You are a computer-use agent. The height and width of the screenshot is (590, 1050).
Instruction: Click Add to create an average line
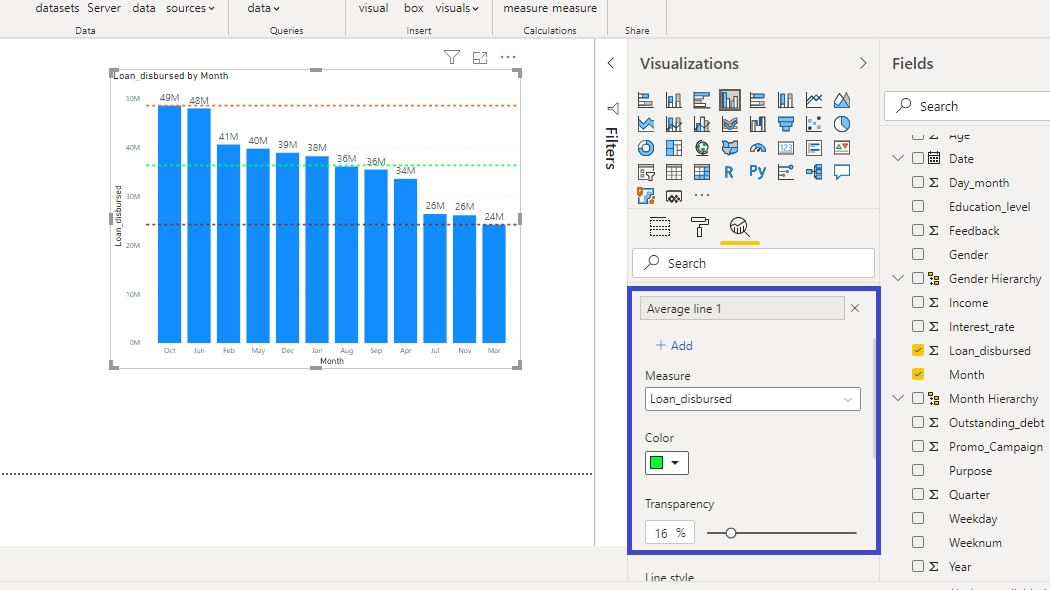pyautogui.click(x=674, y=346)
